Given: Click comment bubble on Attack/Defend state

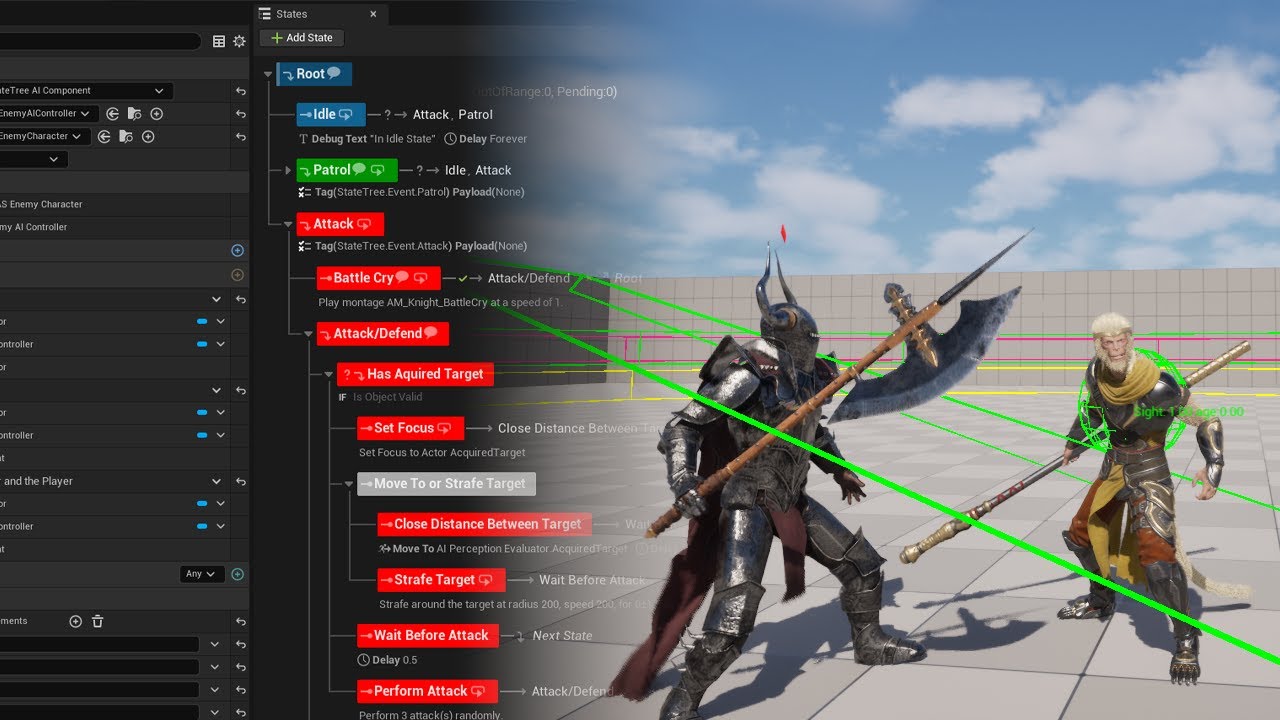Looking at the screenshot, I should coord(431,332).
